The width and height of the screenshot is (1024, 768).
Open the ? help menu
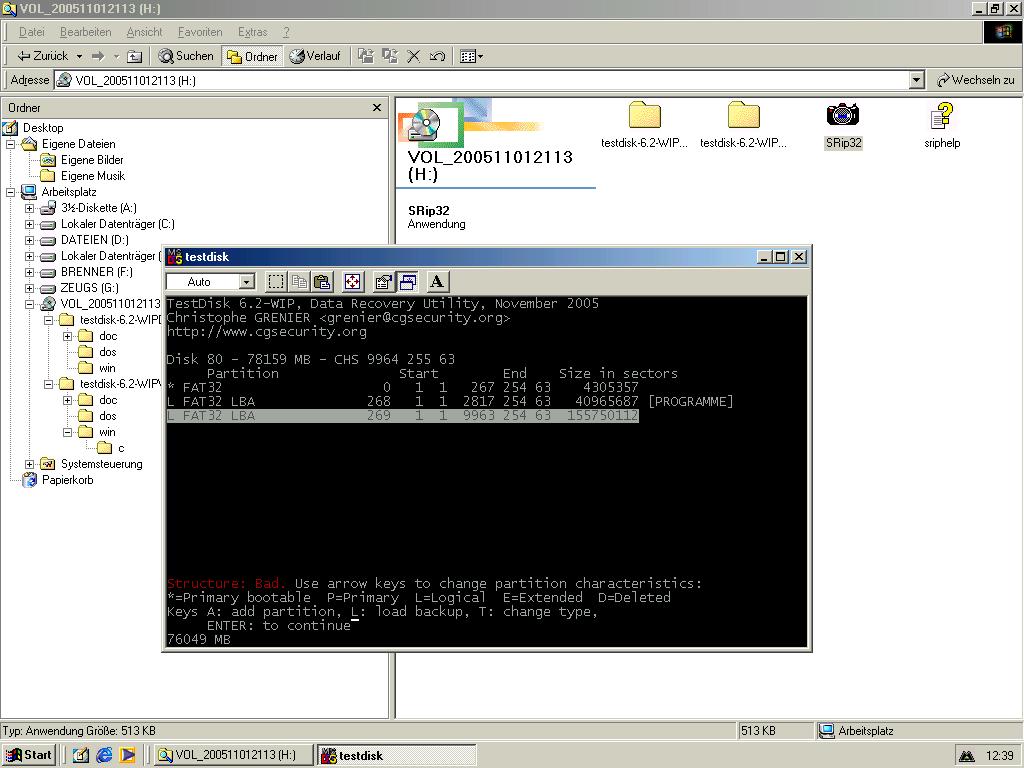[286, 32]
